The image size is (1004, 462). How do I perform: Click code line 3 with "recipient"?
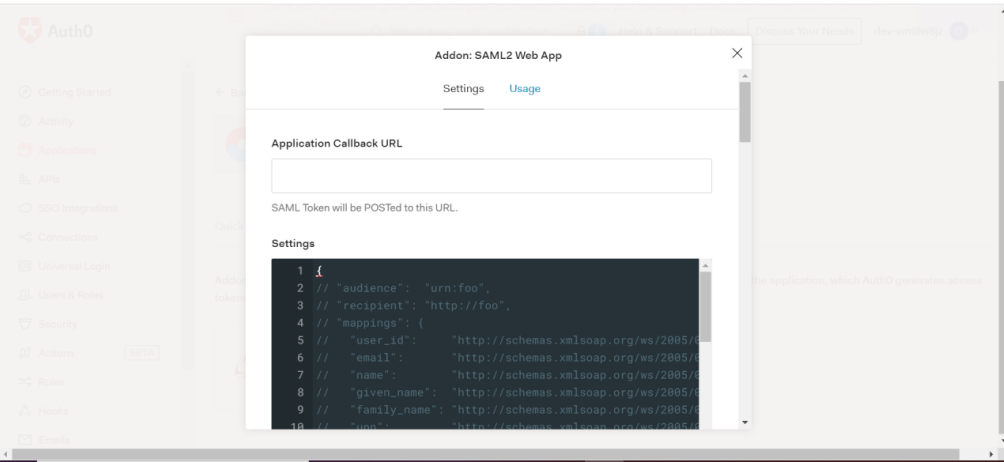[x=413, y=305]
